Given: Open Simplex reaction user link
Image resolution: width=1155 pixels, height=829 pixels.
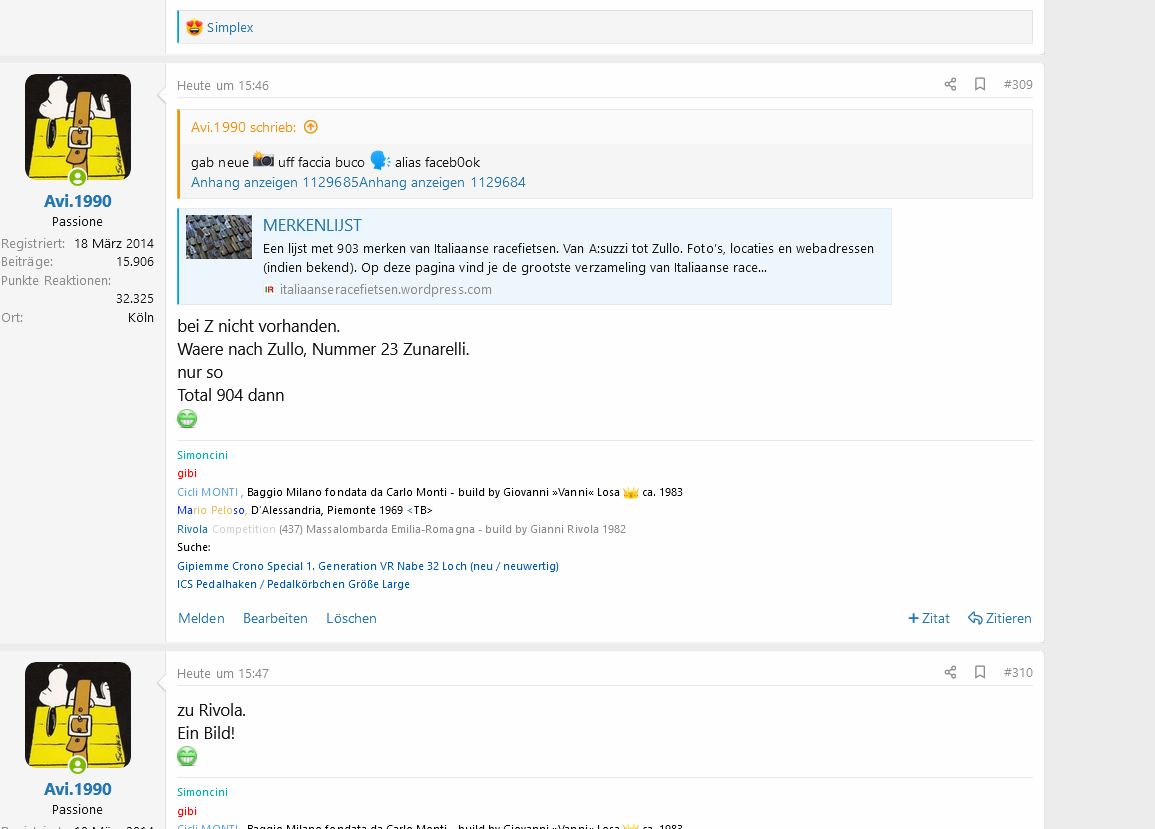Looking at the screenshot, I should (230, 27).
